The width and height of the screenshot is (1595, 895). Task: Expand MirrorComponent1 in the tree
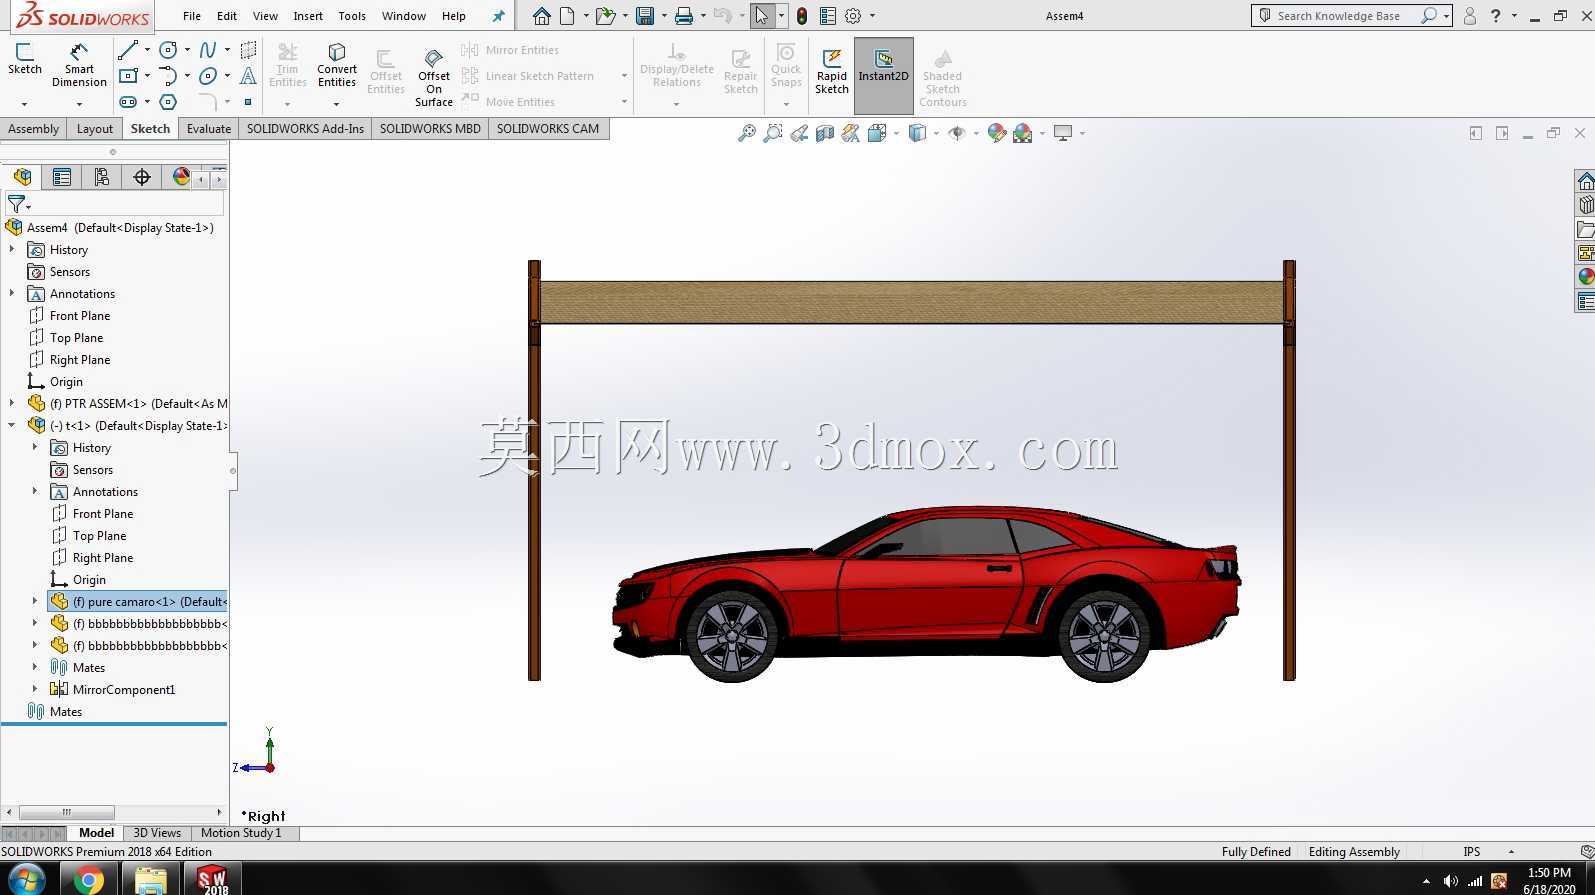(x=35, y=689)
